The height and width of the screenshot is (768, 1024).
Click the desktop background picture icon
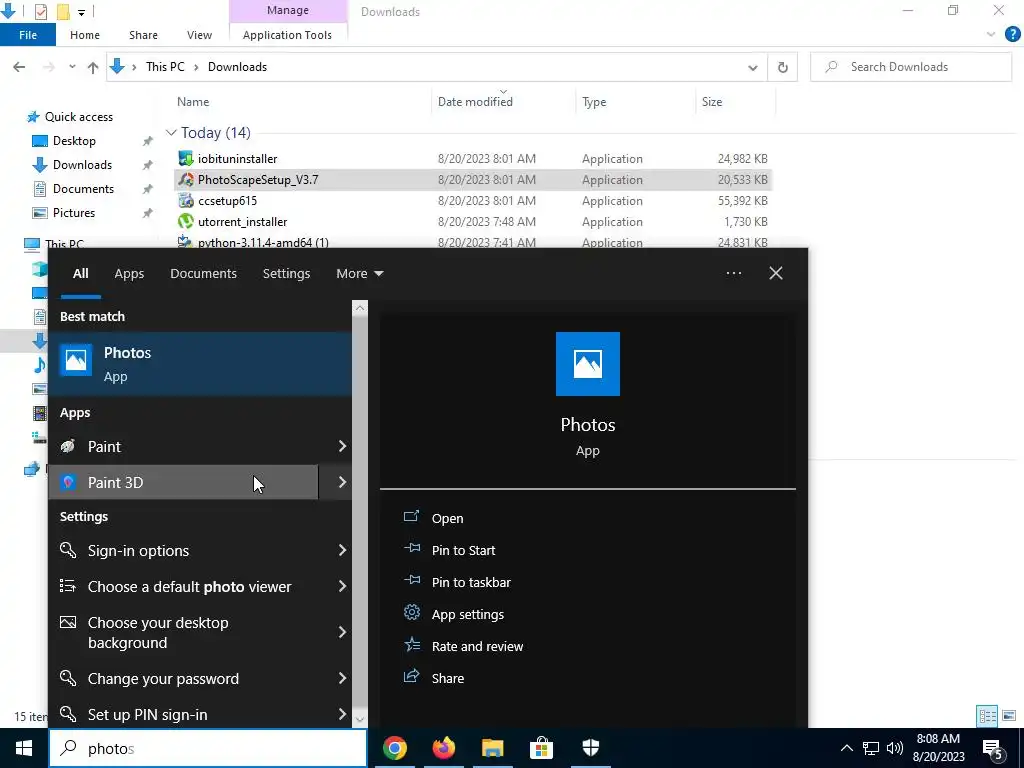68,622
